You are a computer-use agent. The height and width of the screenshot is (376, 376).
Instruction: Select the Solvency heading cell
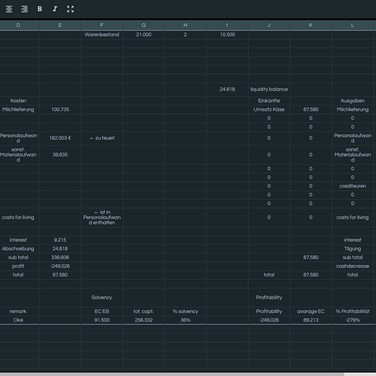click(x=102, y=297)
